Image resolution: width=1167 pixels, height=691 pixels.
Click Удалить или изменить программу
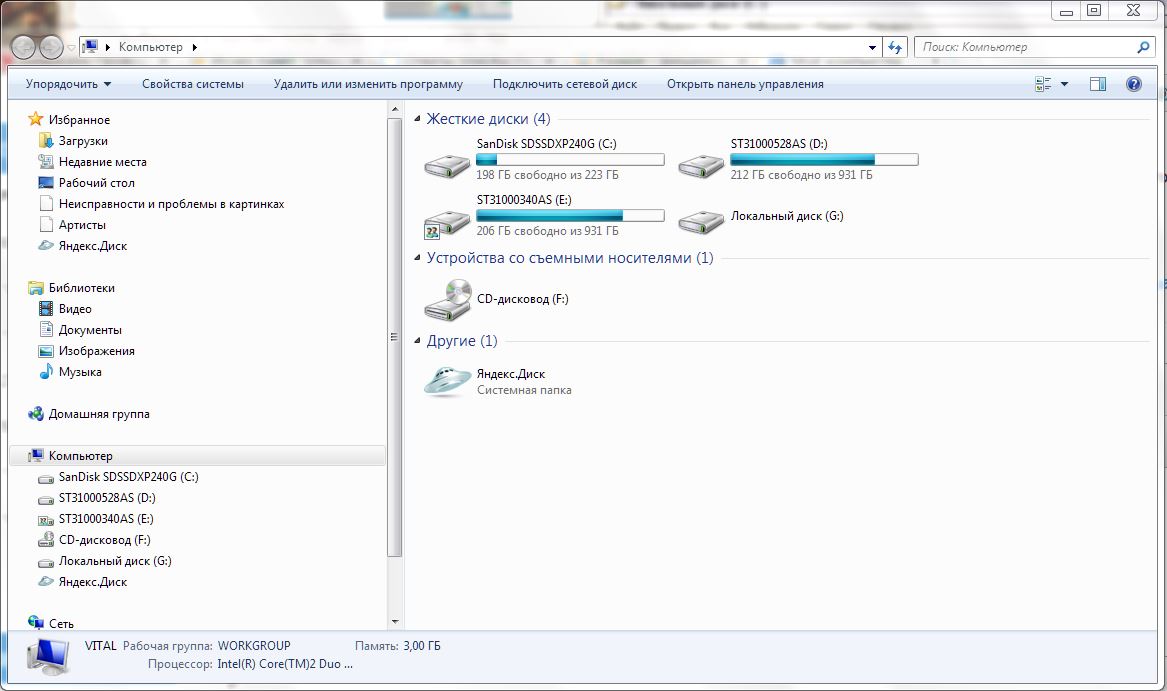pos(368,84)
